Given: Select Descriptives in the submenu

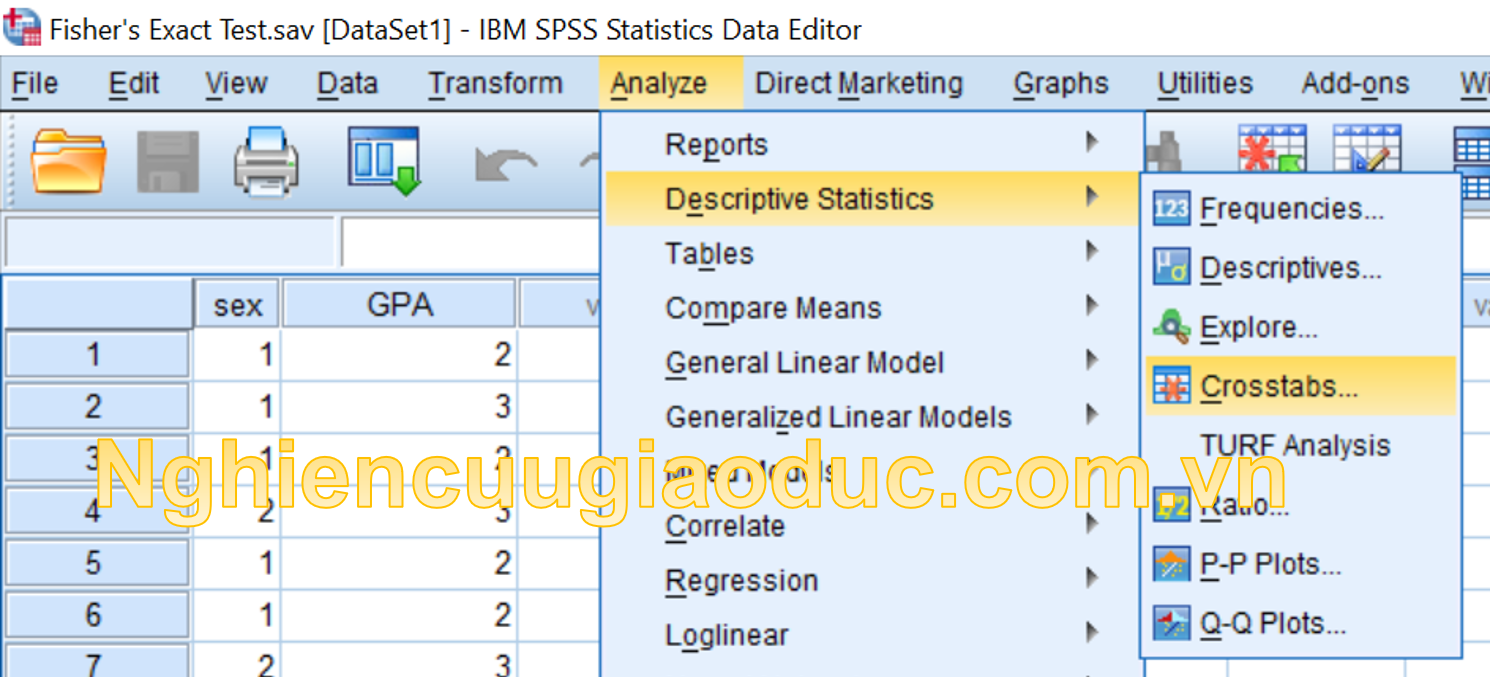Looking at the screenshot, I should pyautogui.click(x=1290, y=268).
